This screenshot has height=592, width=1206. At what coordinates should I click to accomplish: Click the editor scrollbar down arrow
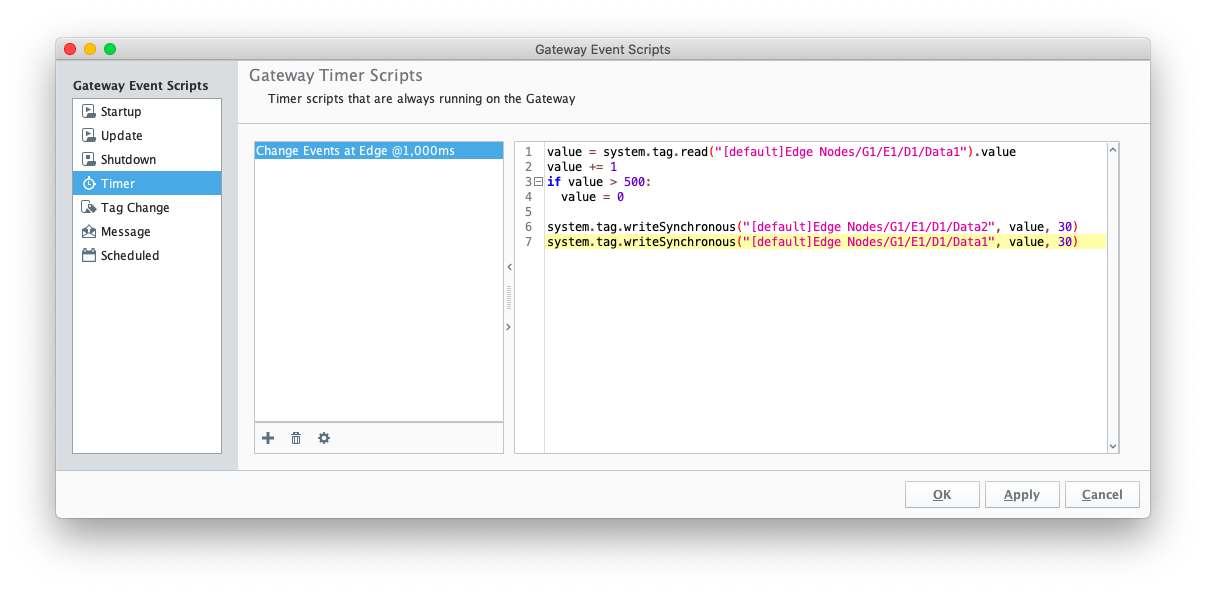coord(1113,446)
